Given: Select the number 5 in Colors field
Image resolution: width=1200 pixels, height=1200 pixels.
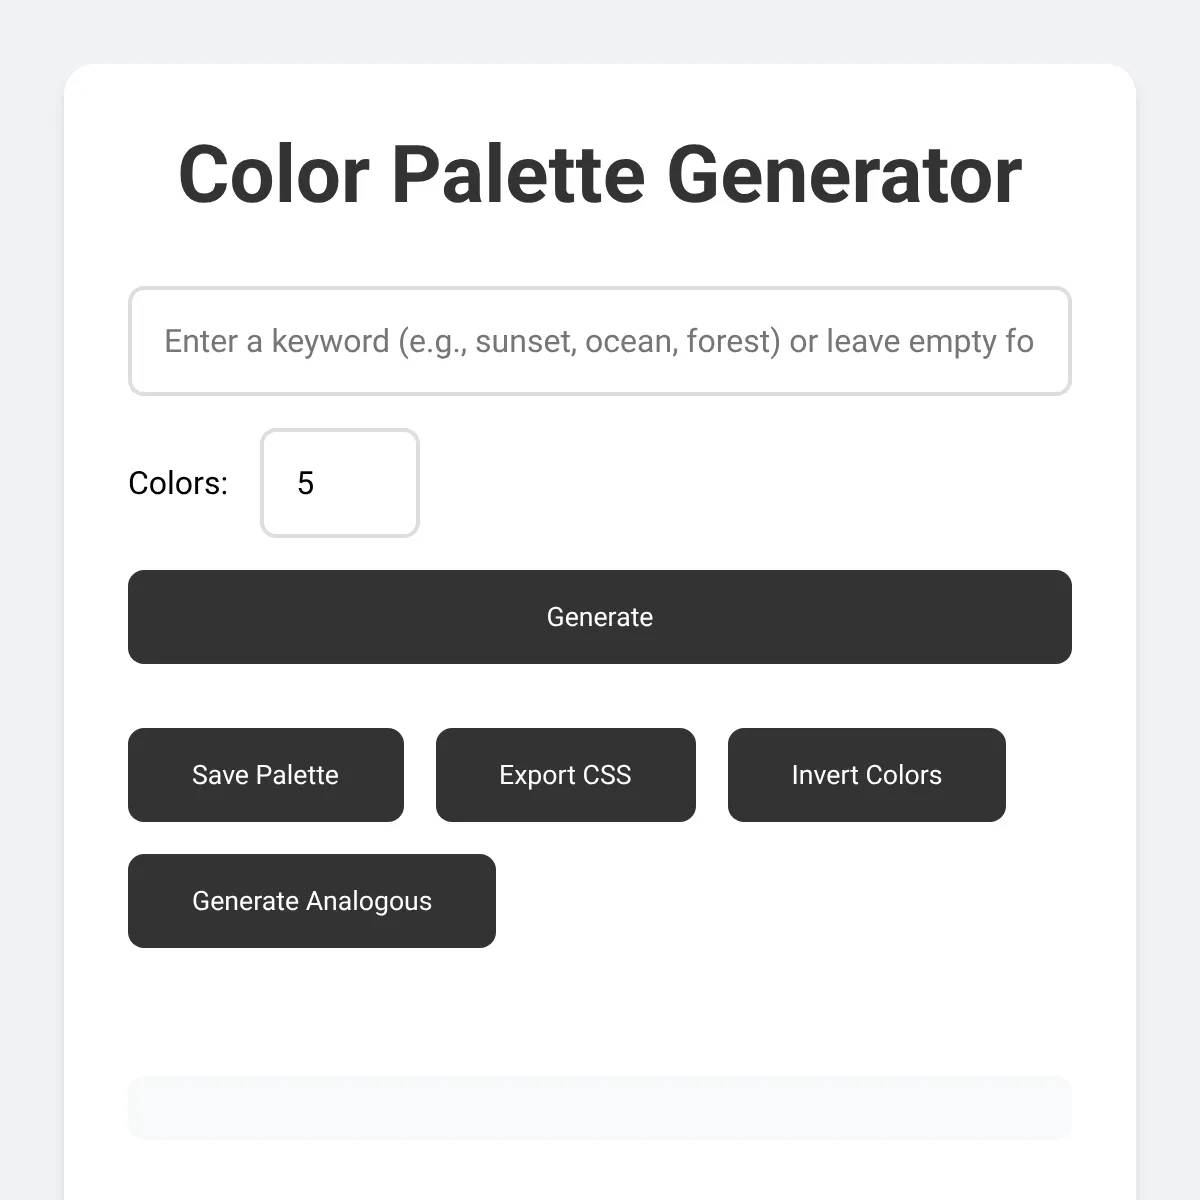Looking at the screenshot, I should (x=306, y=483).
